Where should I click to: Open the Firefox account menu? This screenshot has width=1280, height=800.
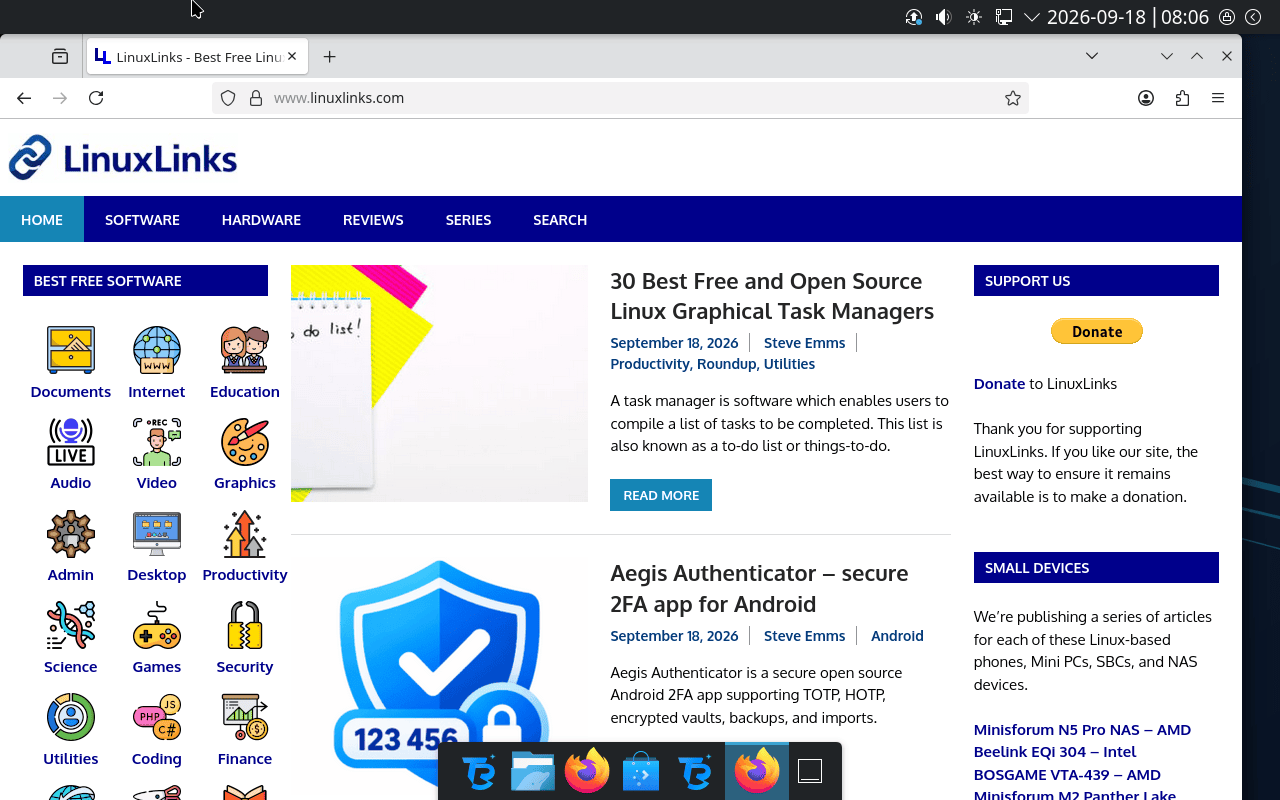[x=1146, y=98]
